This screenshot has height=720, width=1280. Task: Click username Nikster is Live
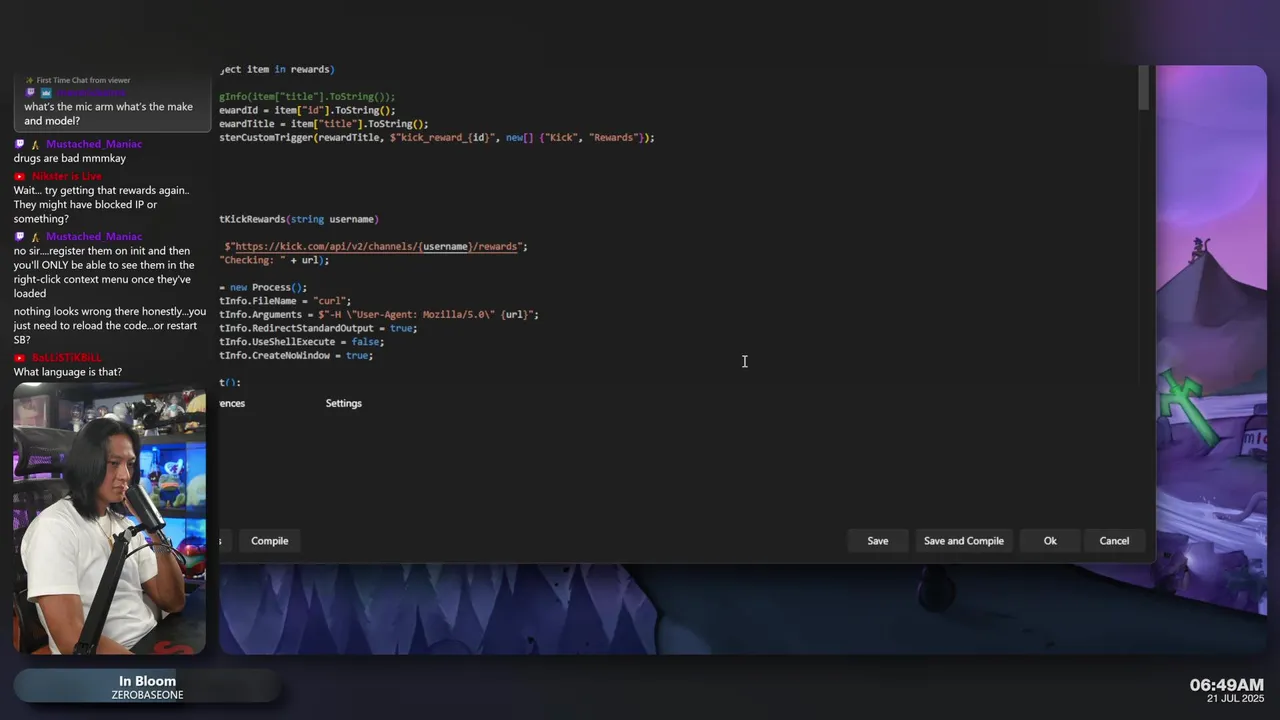66,176
